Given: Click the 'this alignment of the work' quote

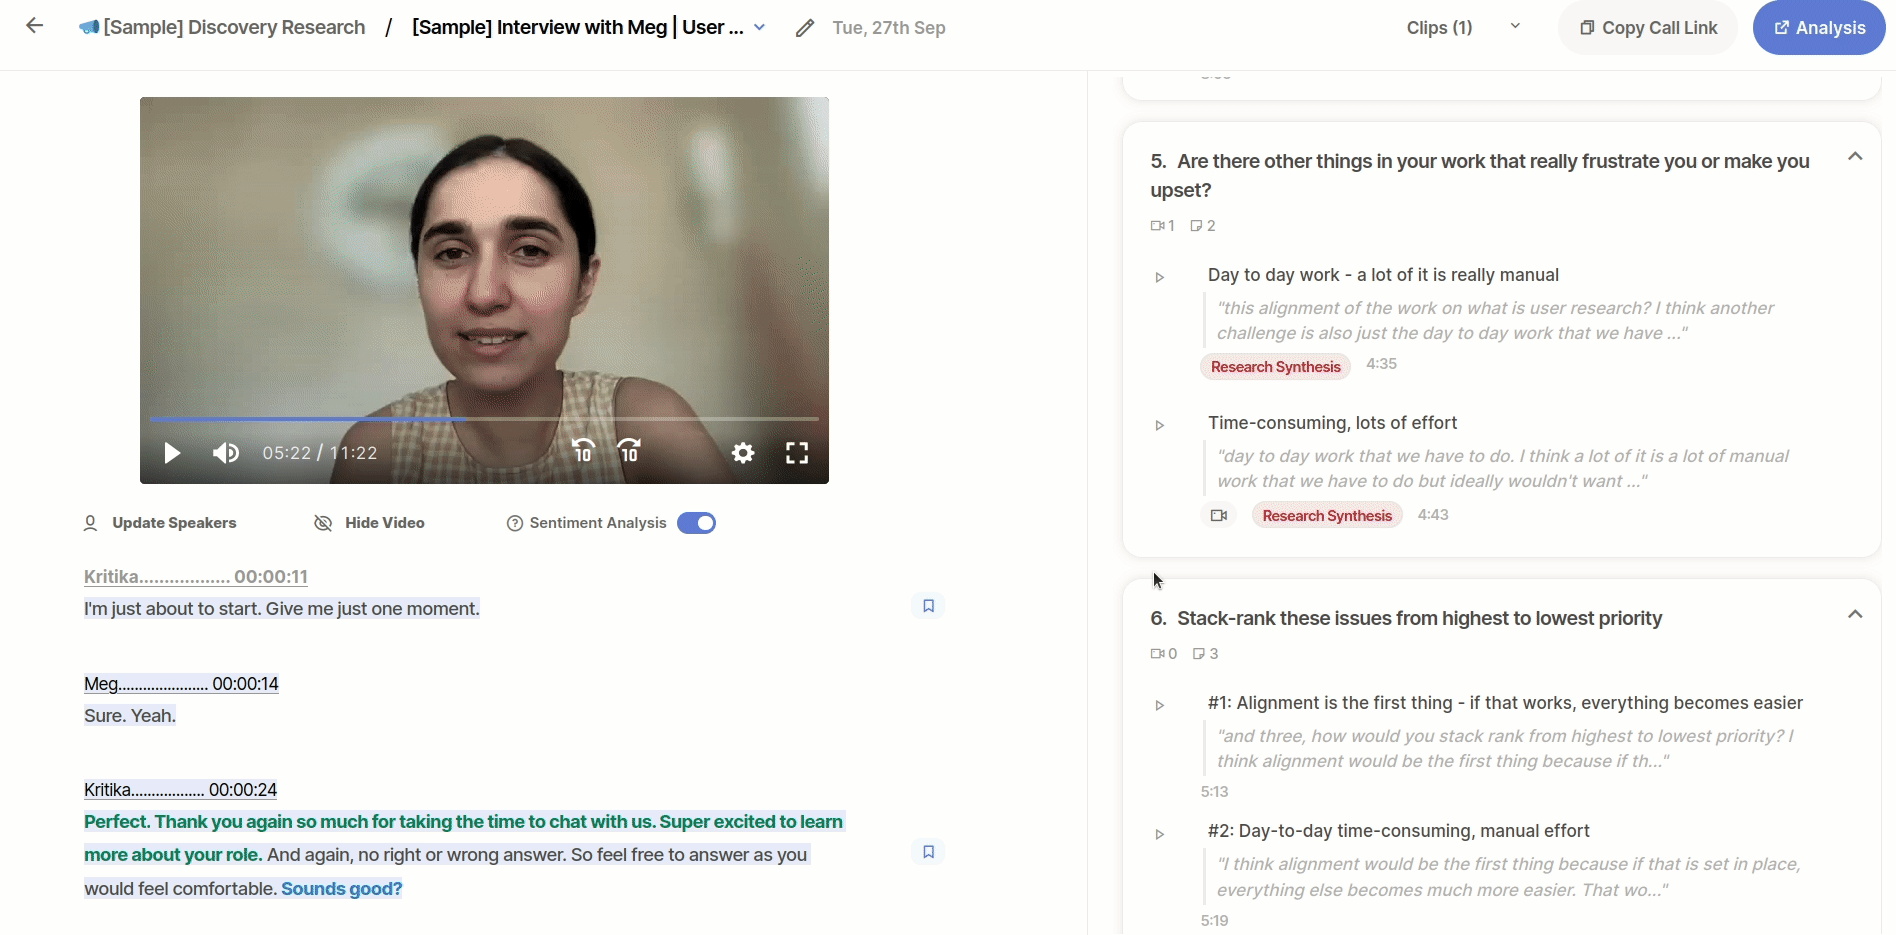Looking at the screenshot, I should (x=1495, y=321).
